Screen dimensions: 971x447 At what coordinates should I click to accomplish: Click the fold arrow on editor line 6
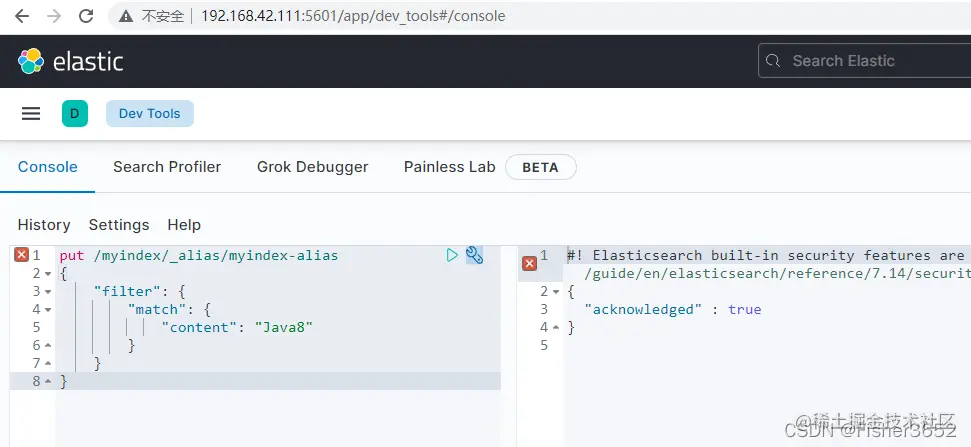click(x=48, y=345)
